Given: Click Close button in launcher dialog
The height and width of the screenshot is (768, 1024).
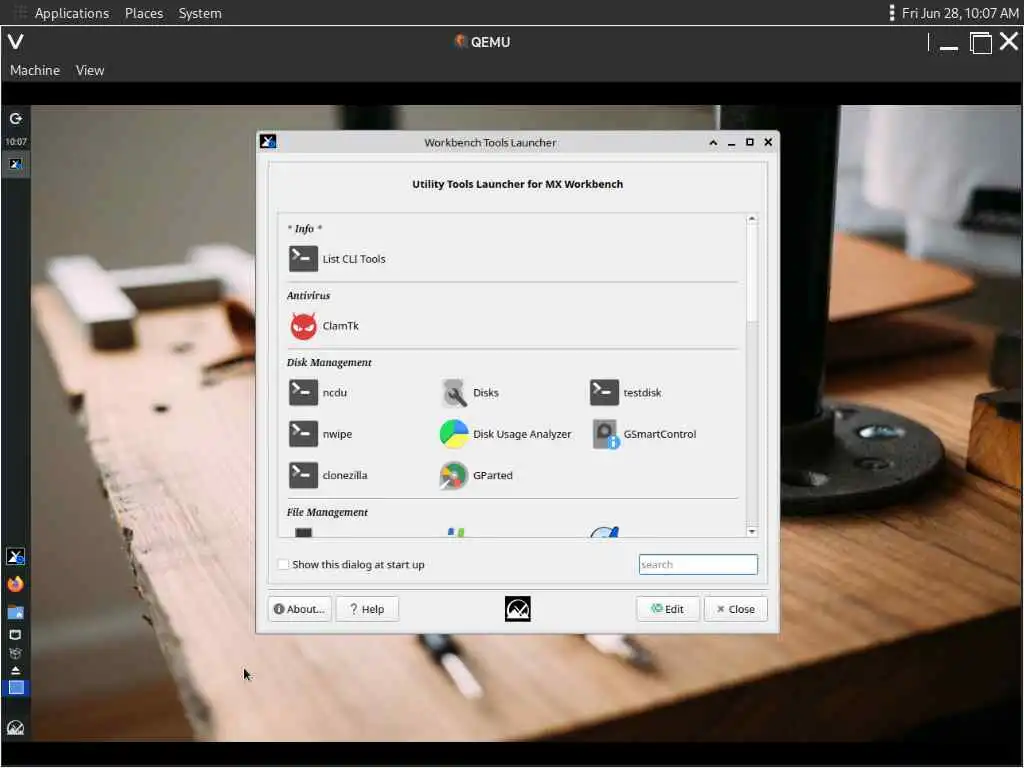Looking at the screenshot, I should [735, 609].
